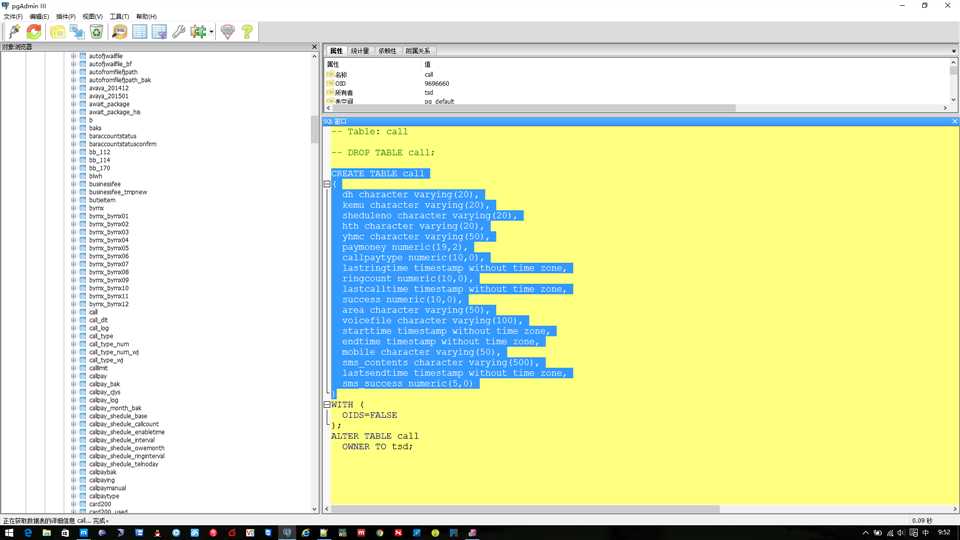The width and height of the screenshot is (960, 540).
Task: Open the 帮助(H) menu
Action: point(146,17)
